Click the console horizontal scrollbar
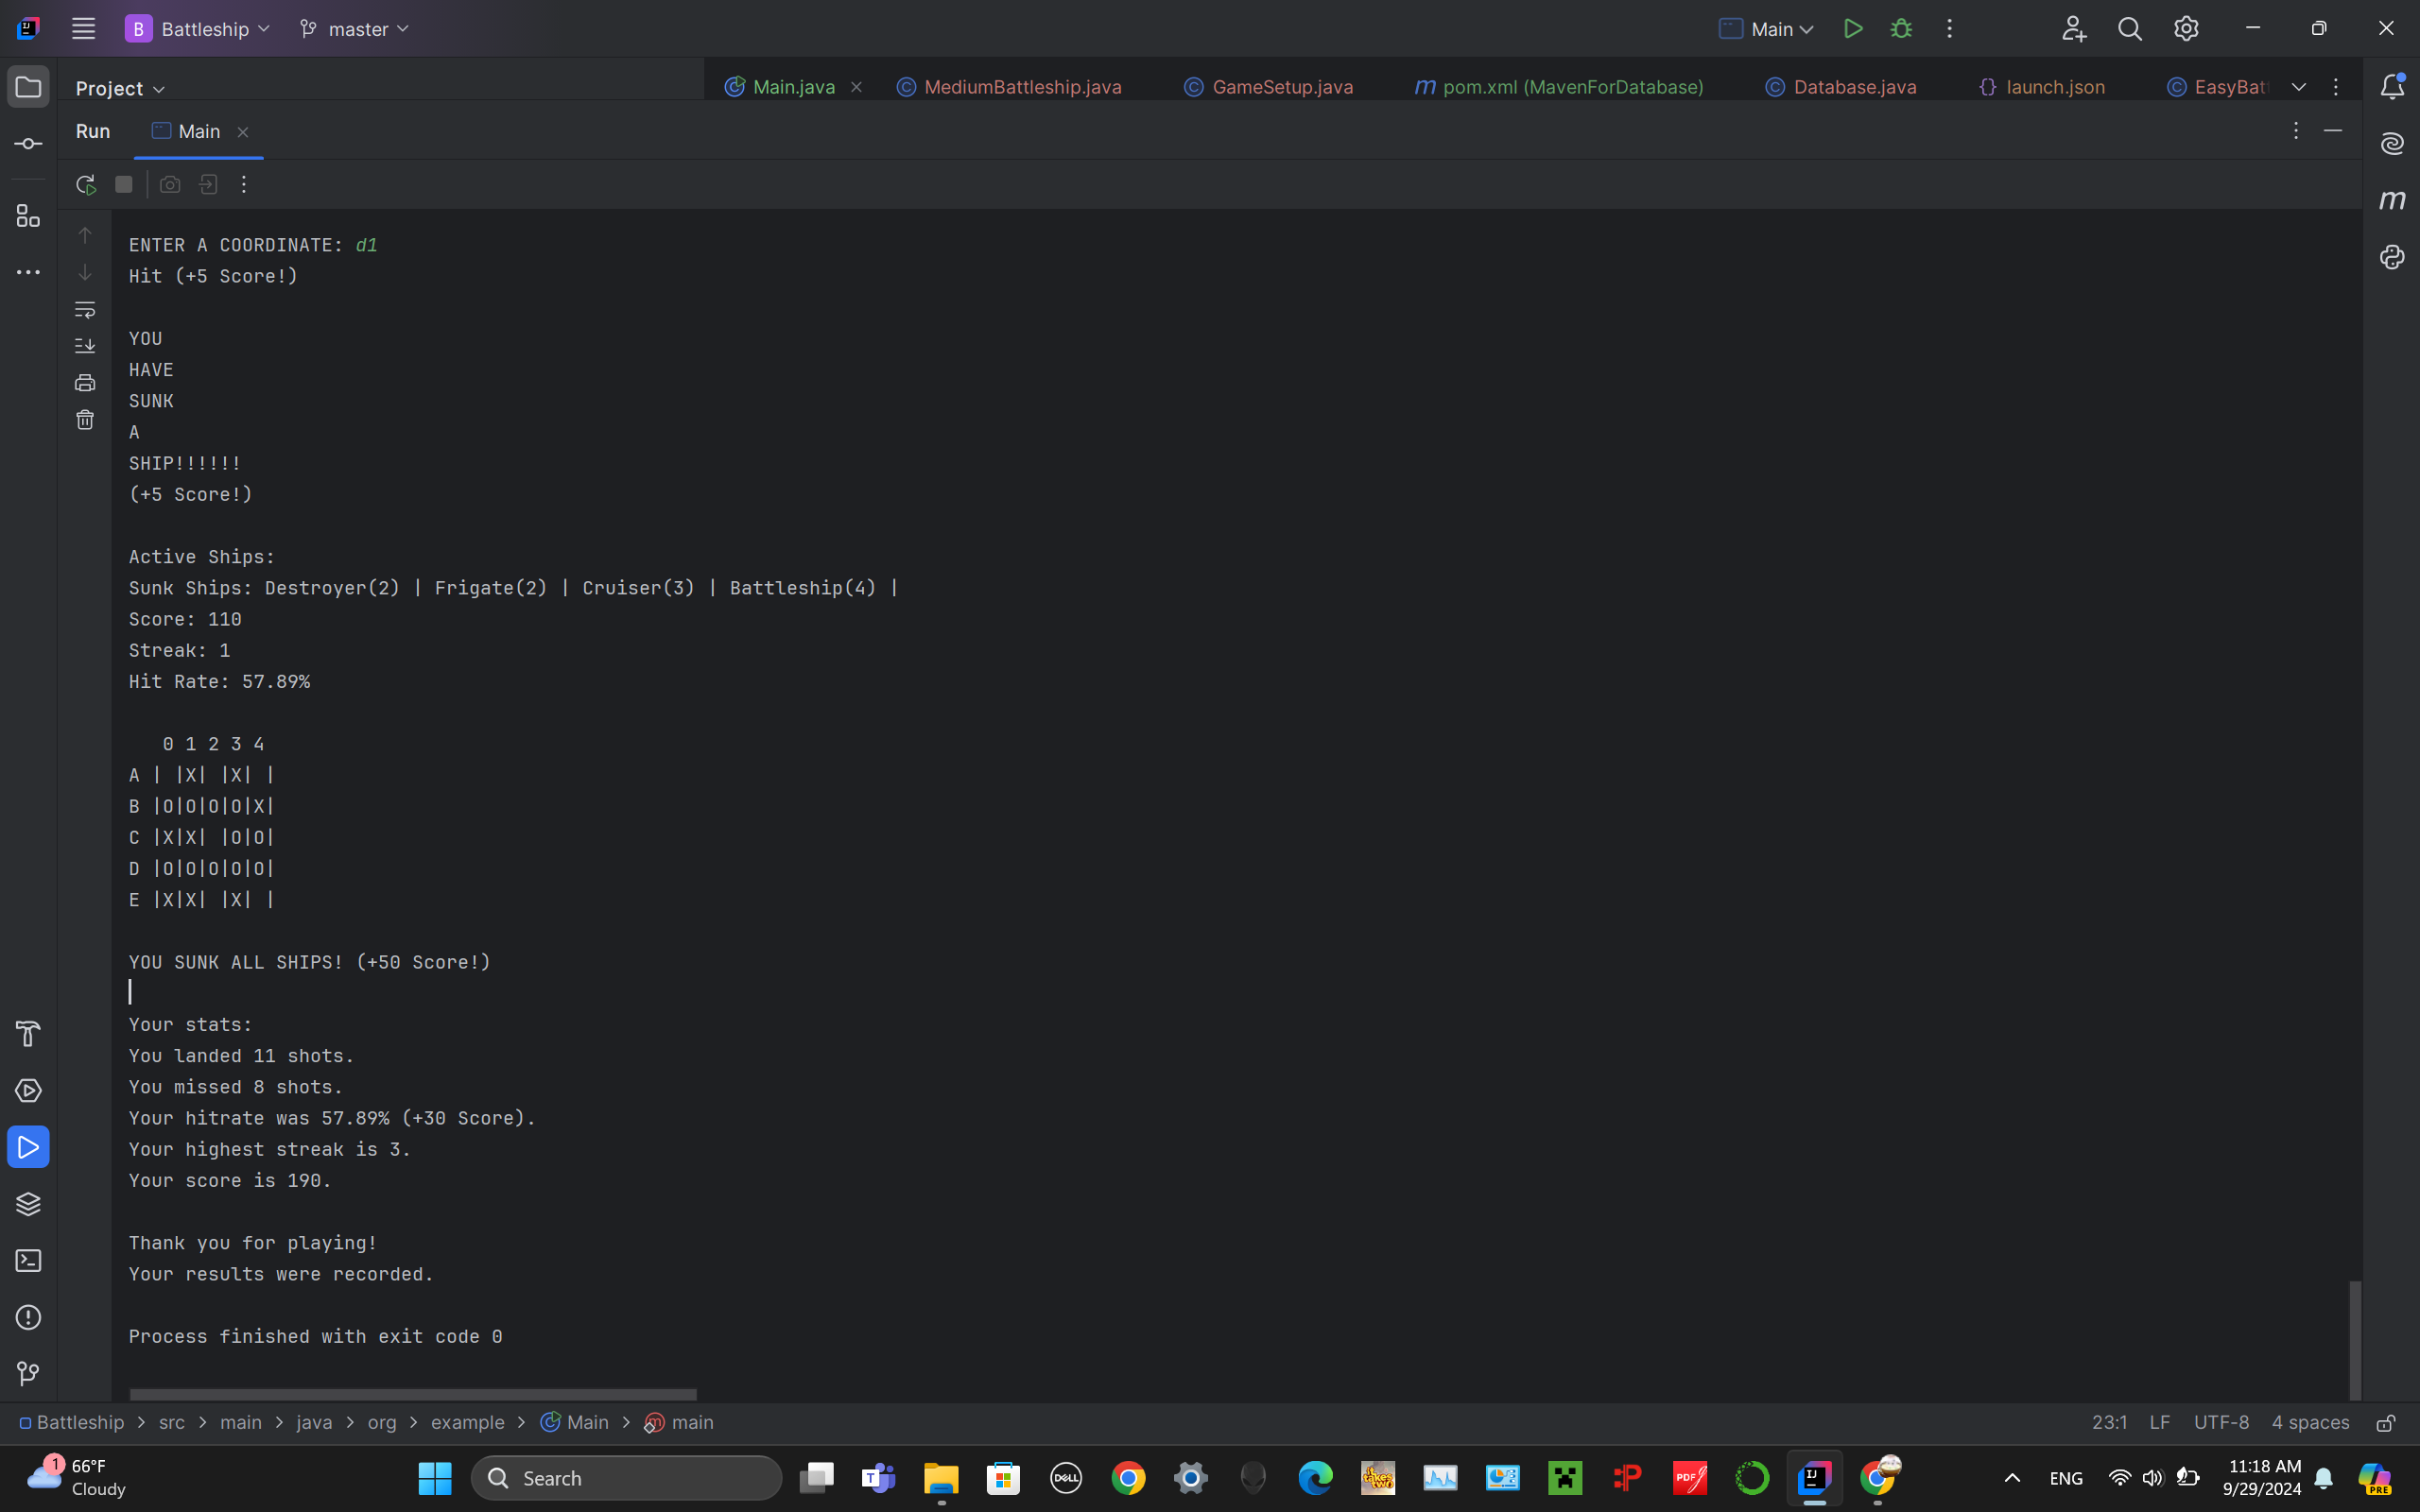The height and width of the screenshot is (1512, 2420). [x=412, y=1394]
